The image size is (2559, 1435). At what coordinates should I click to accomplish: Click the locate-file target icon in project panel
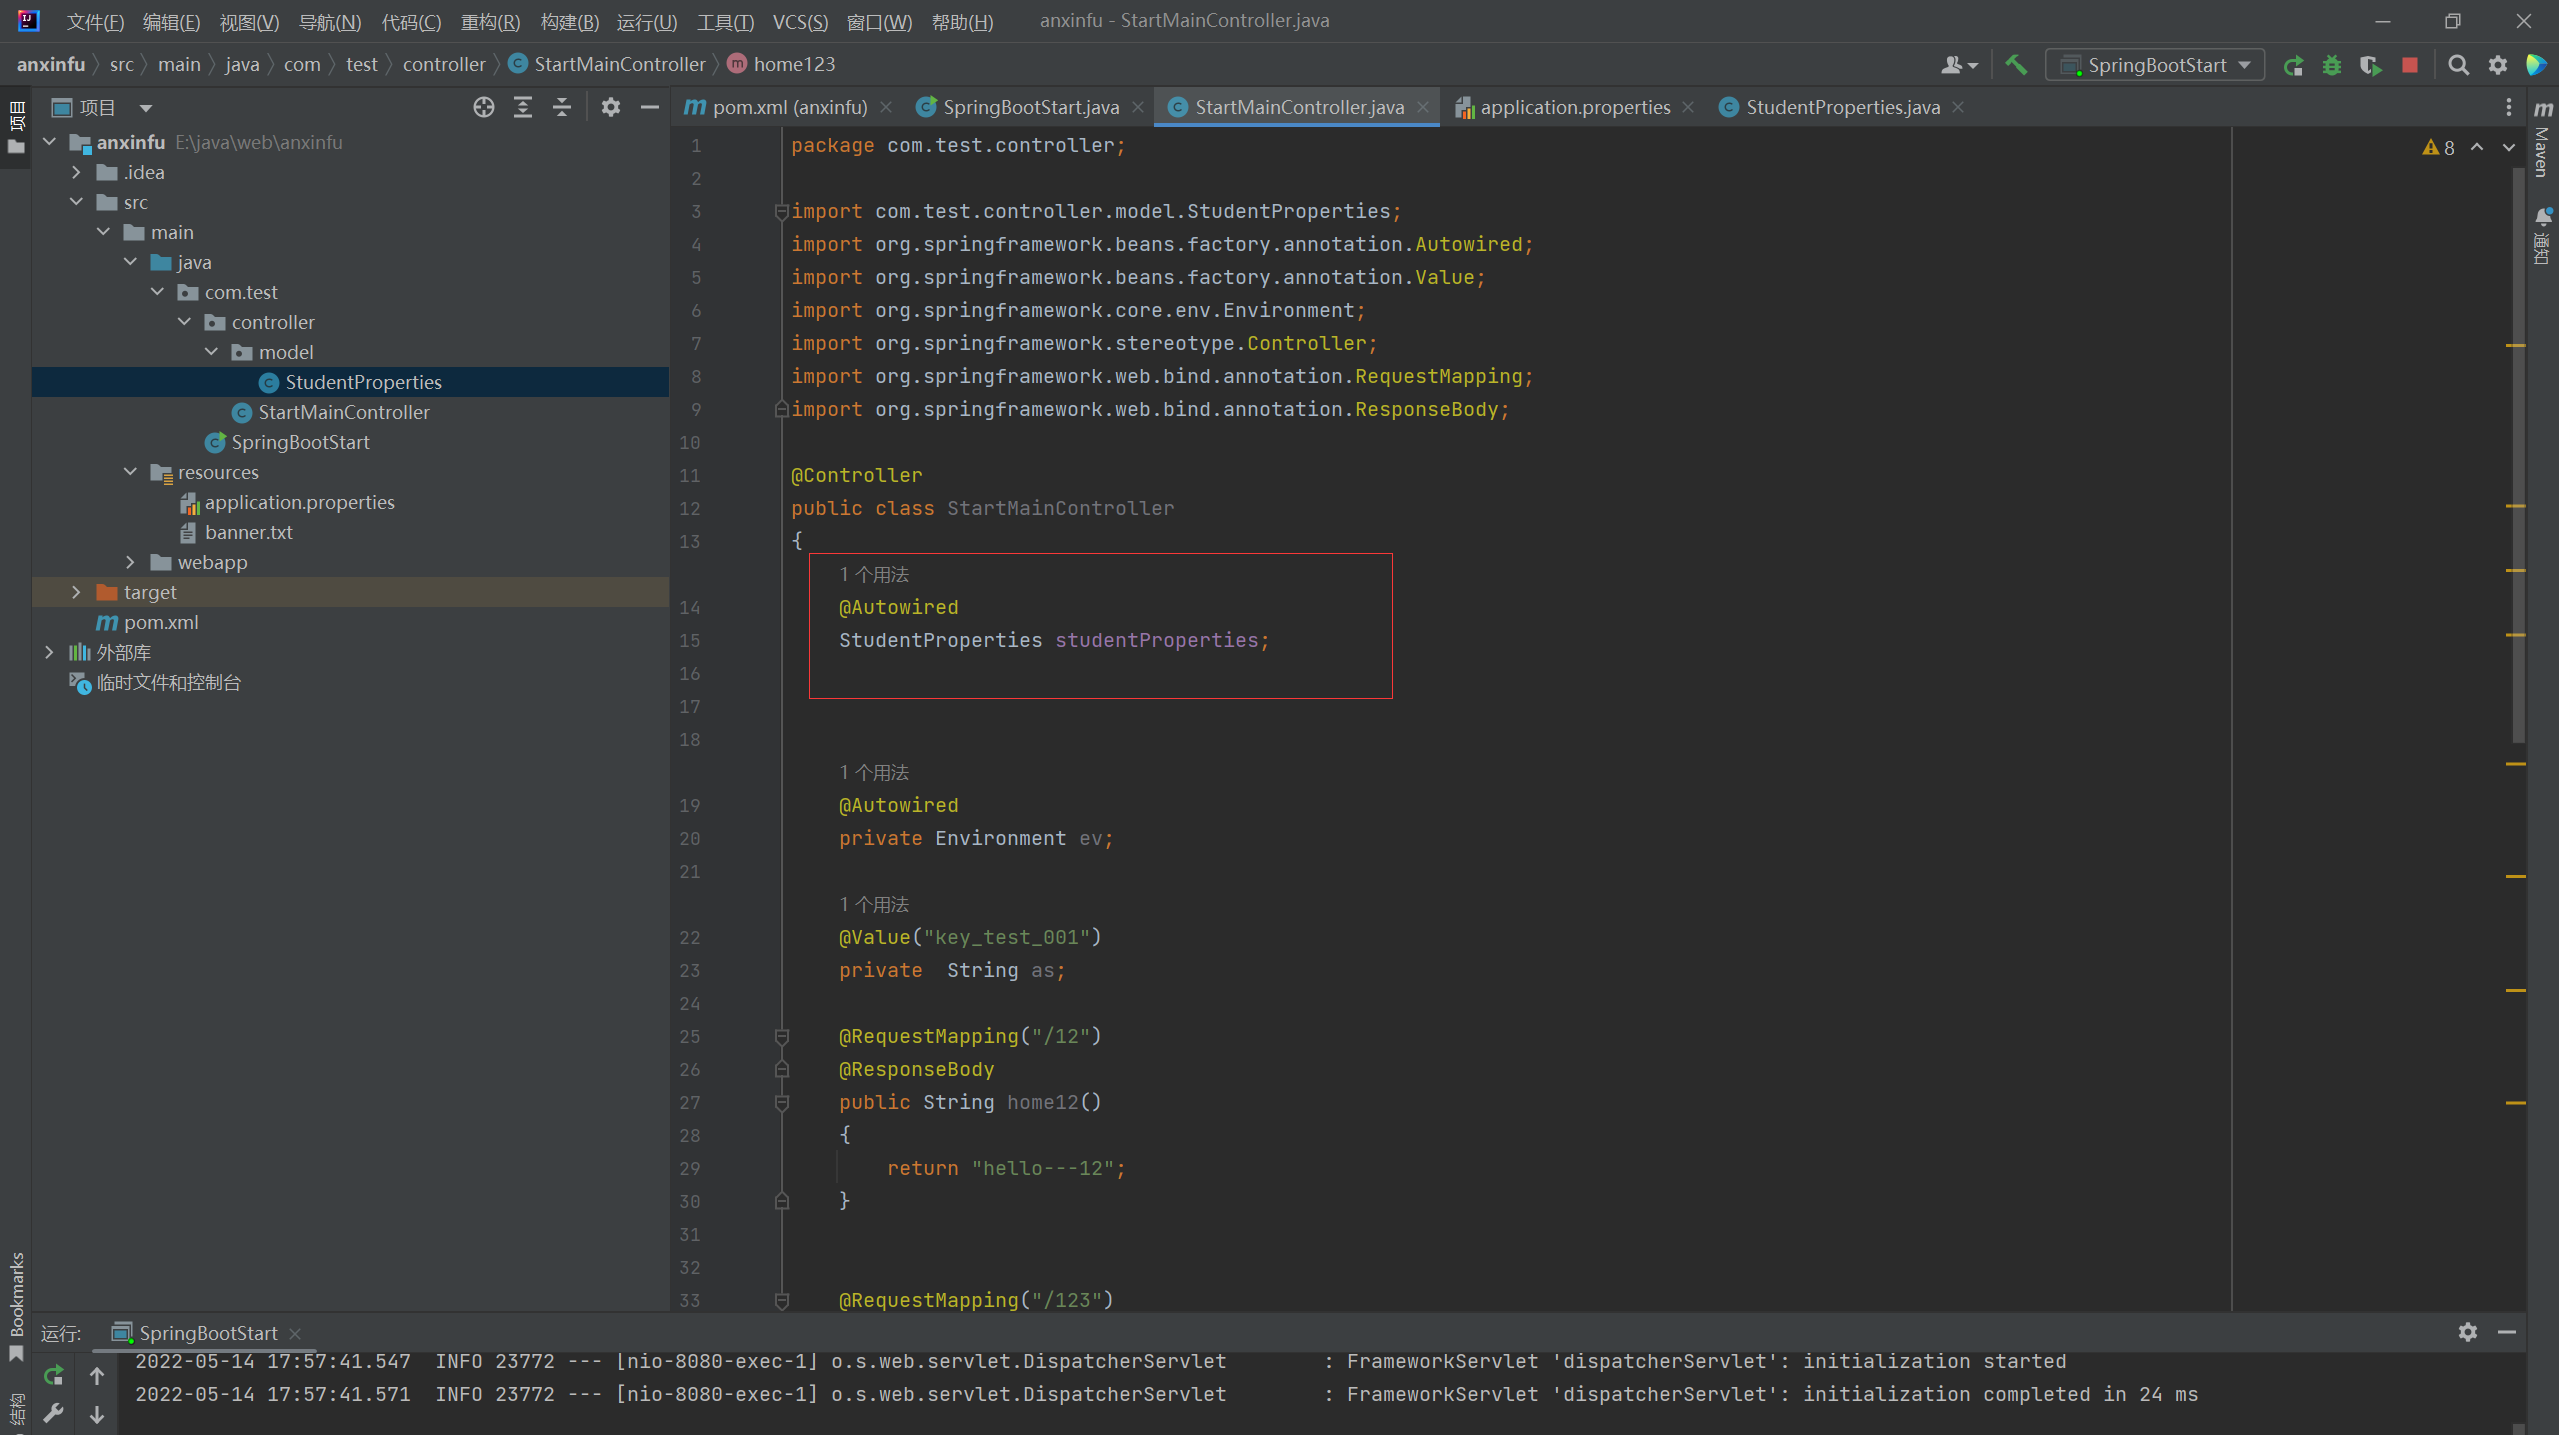[484, 107]
